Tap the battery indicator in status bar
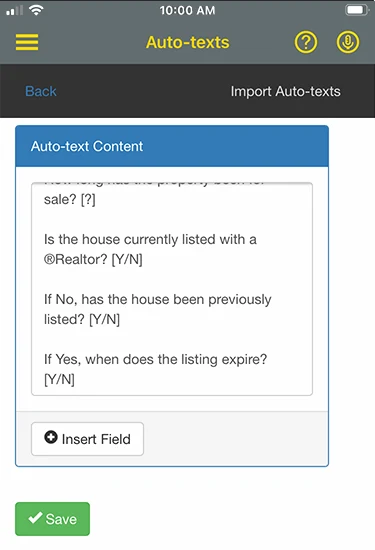Screen dimensions: 375x550 pos(357,10)
